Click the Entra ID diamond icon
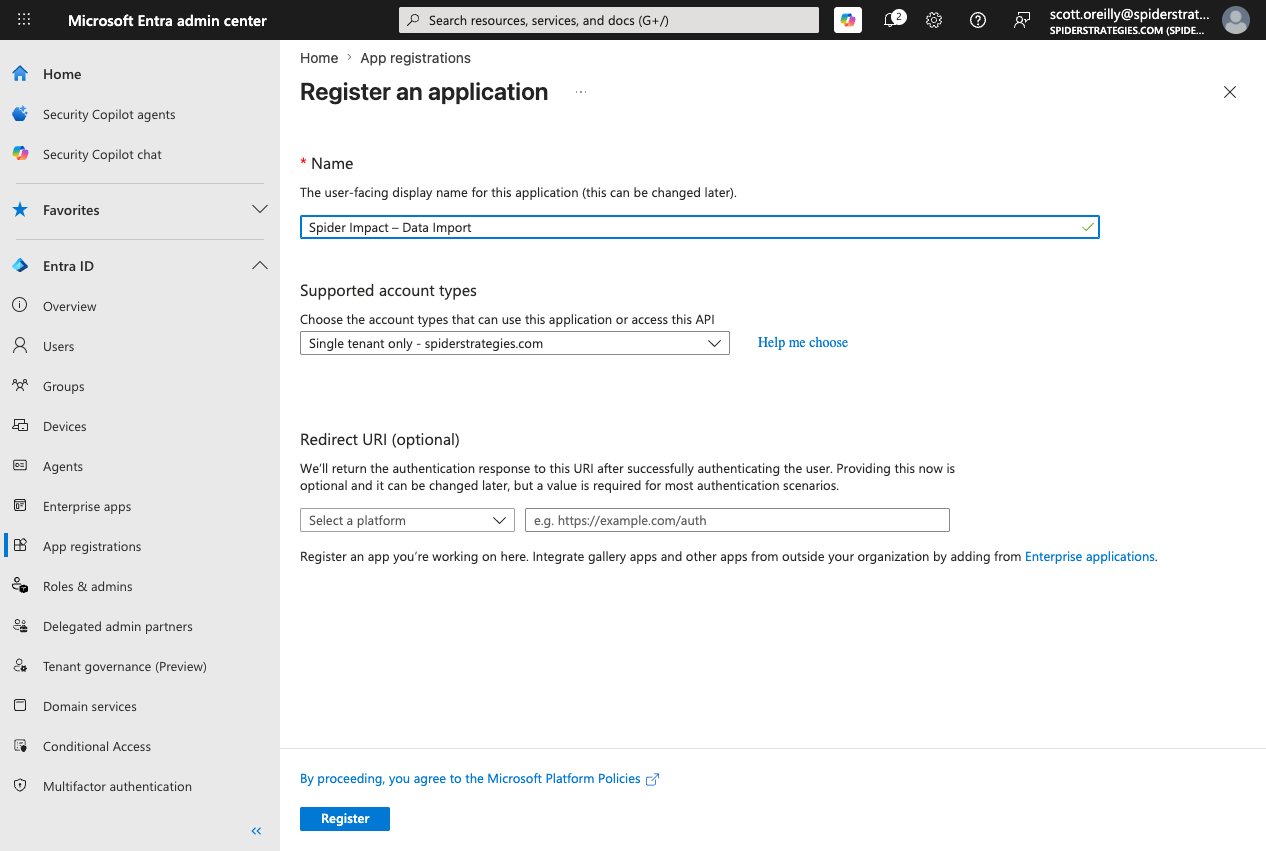Viewport: 1266px width, 851px height. (x=20, y=266)
